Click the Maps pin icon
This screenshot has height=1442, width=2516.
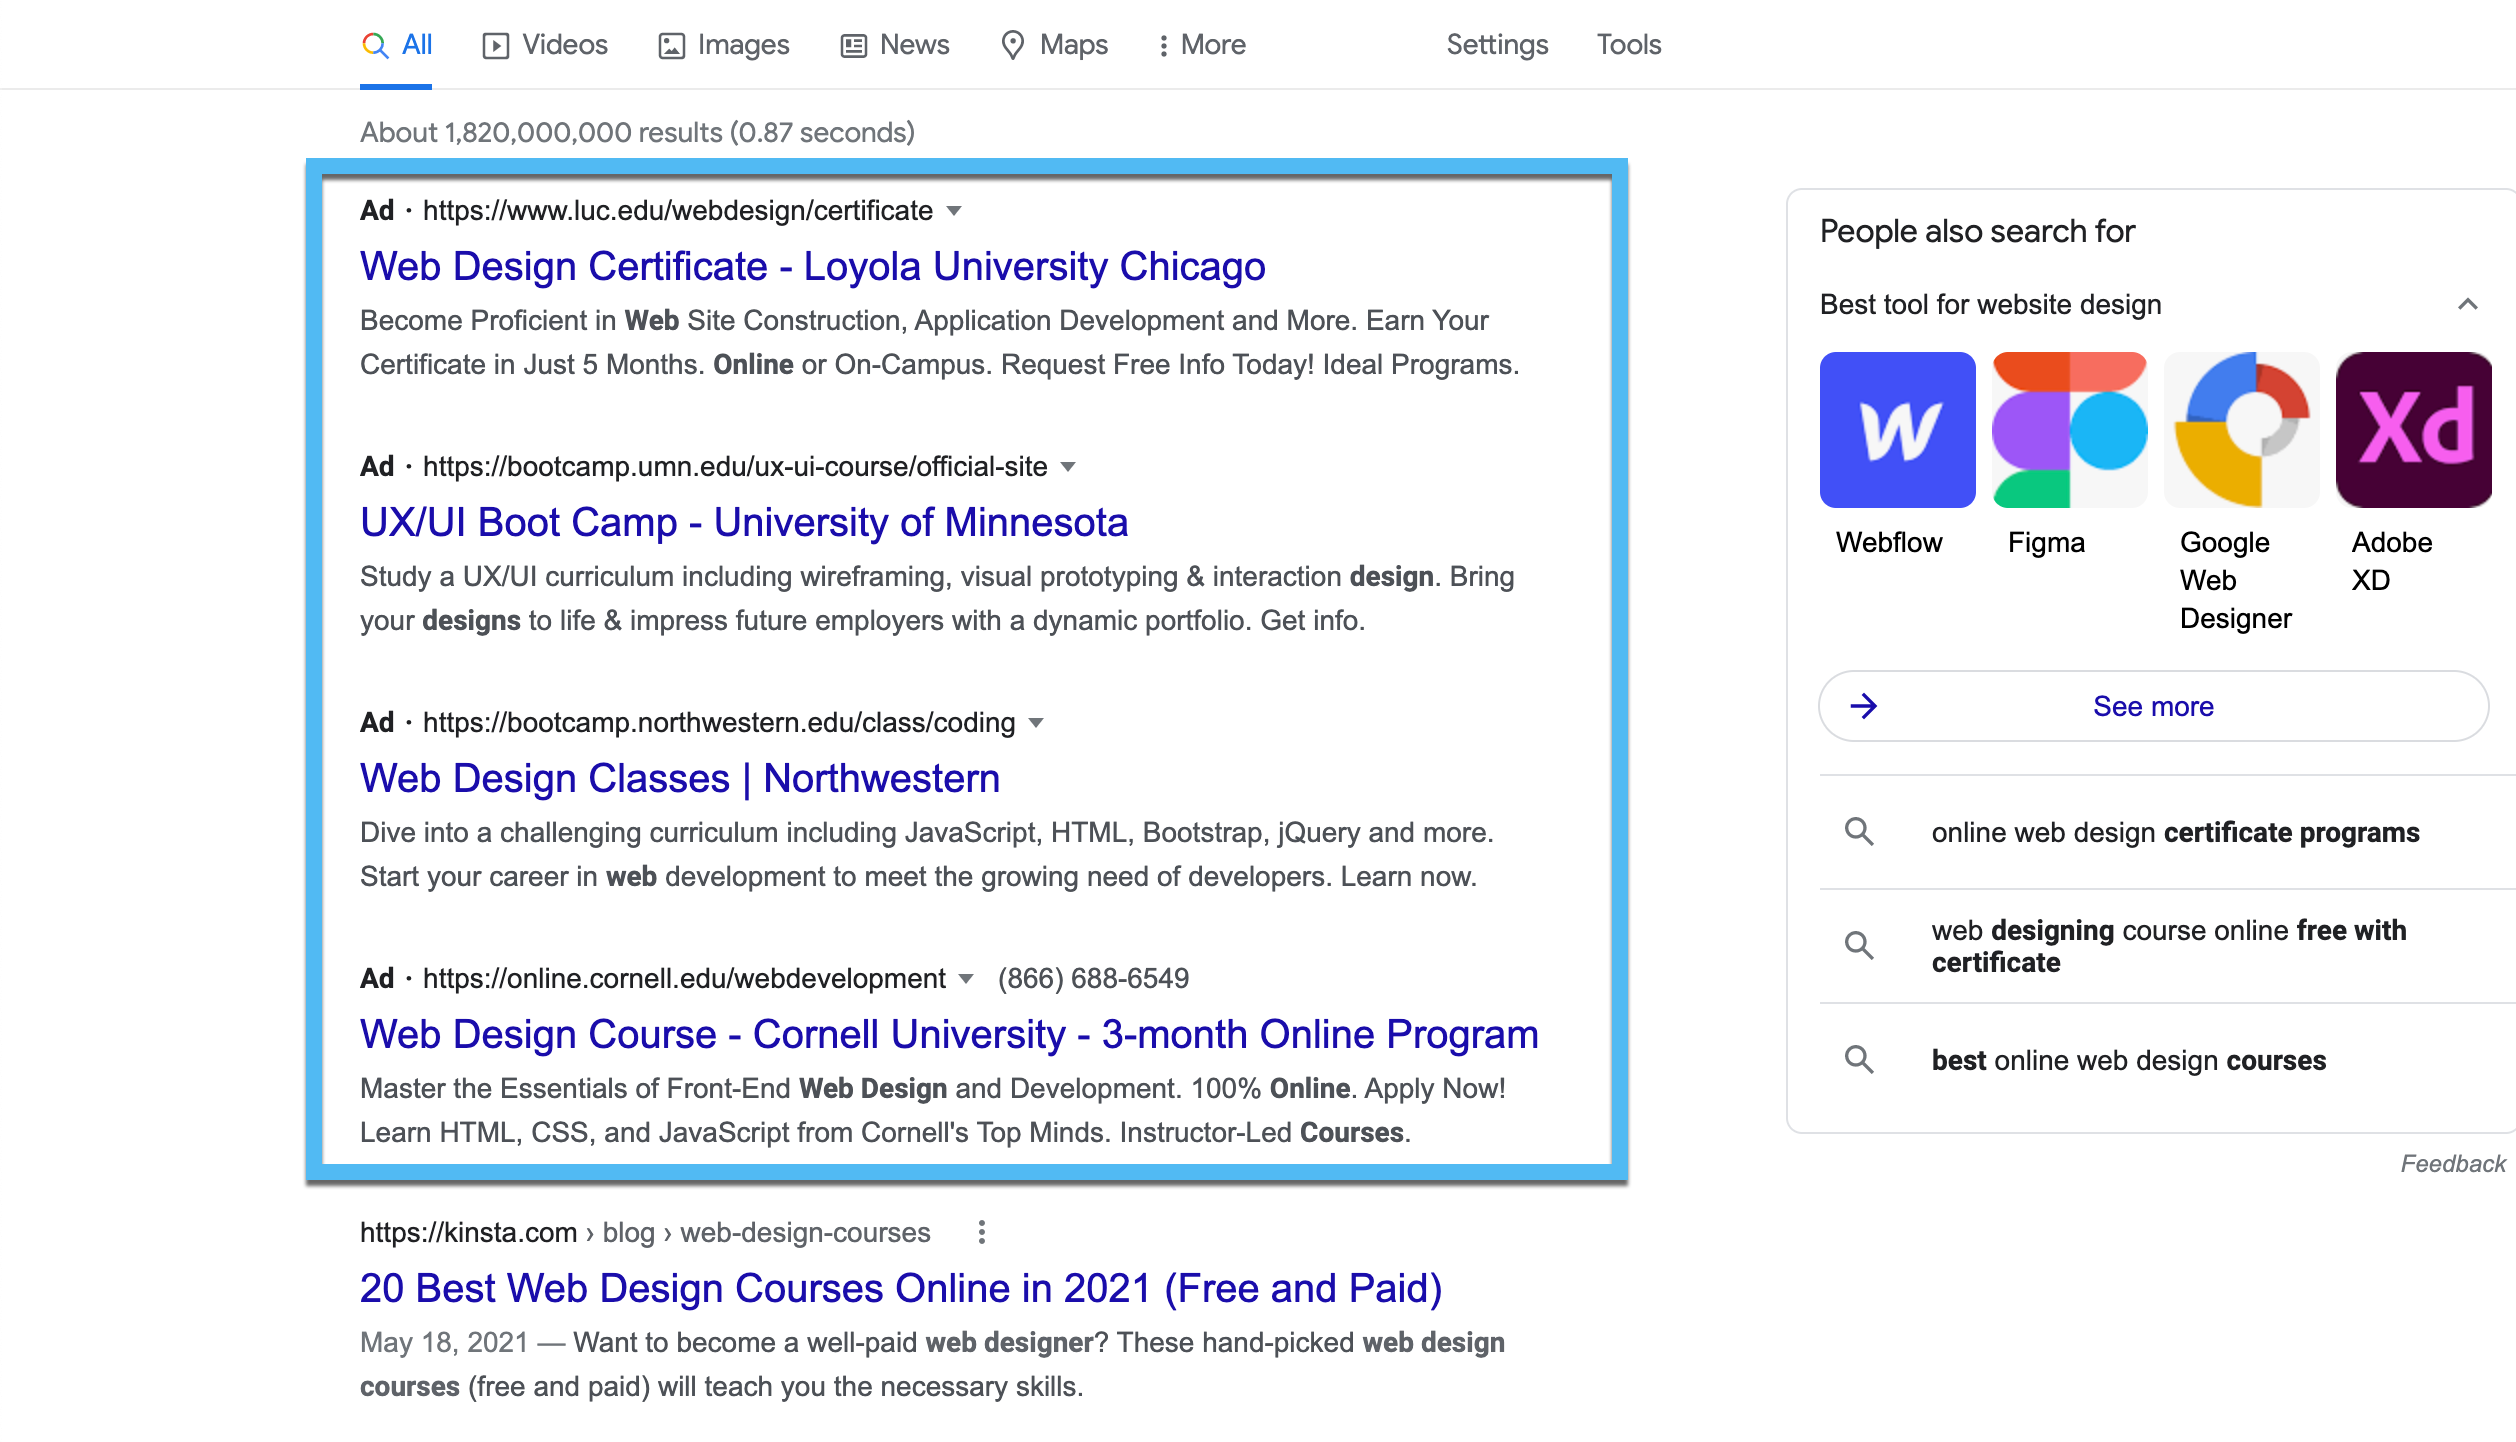coord(1013,45)
